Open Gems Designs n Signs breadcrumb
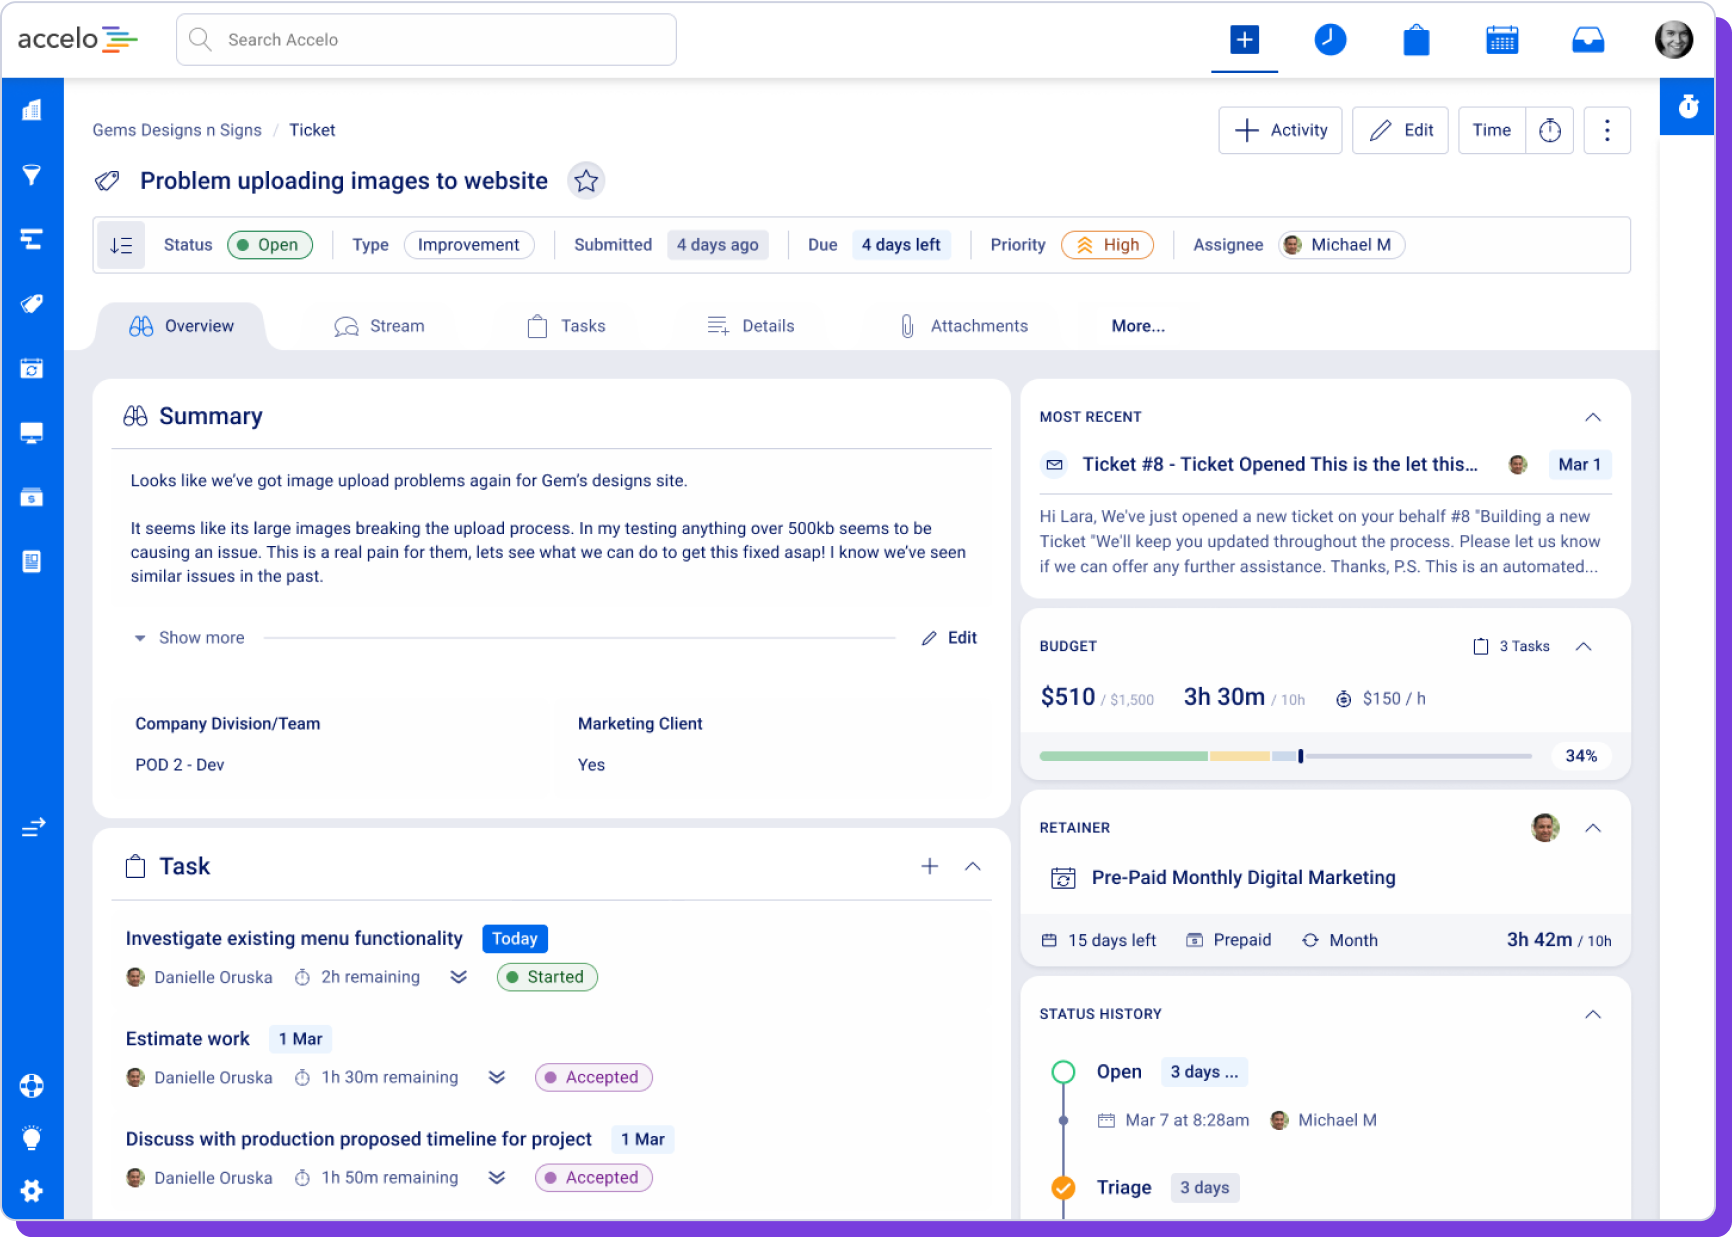1732x1237 pixels. tap(177, 130)
